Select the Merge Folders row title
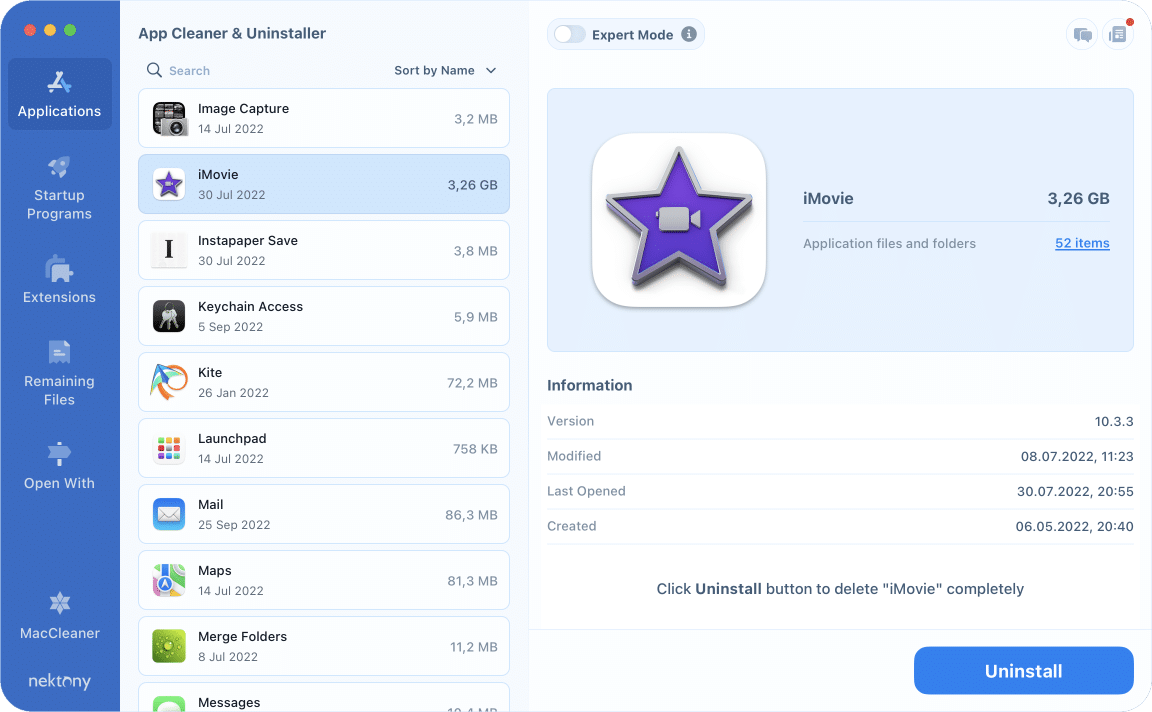The image size is (1152, 712). point(242,636)
